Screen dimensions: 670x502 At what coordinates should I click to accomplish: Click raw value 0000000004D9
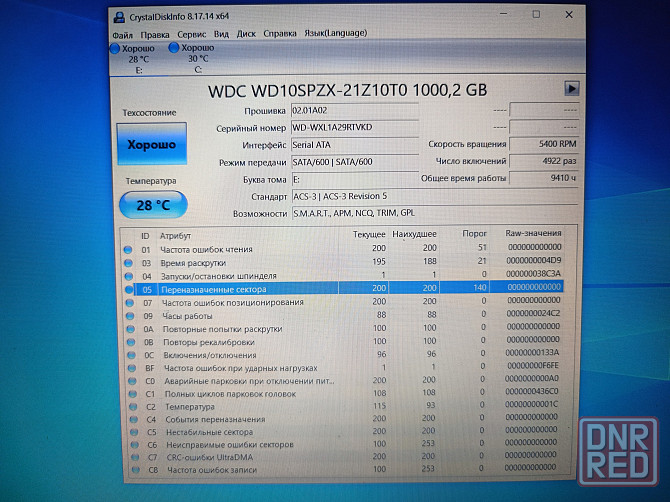[x=533, y=260]
